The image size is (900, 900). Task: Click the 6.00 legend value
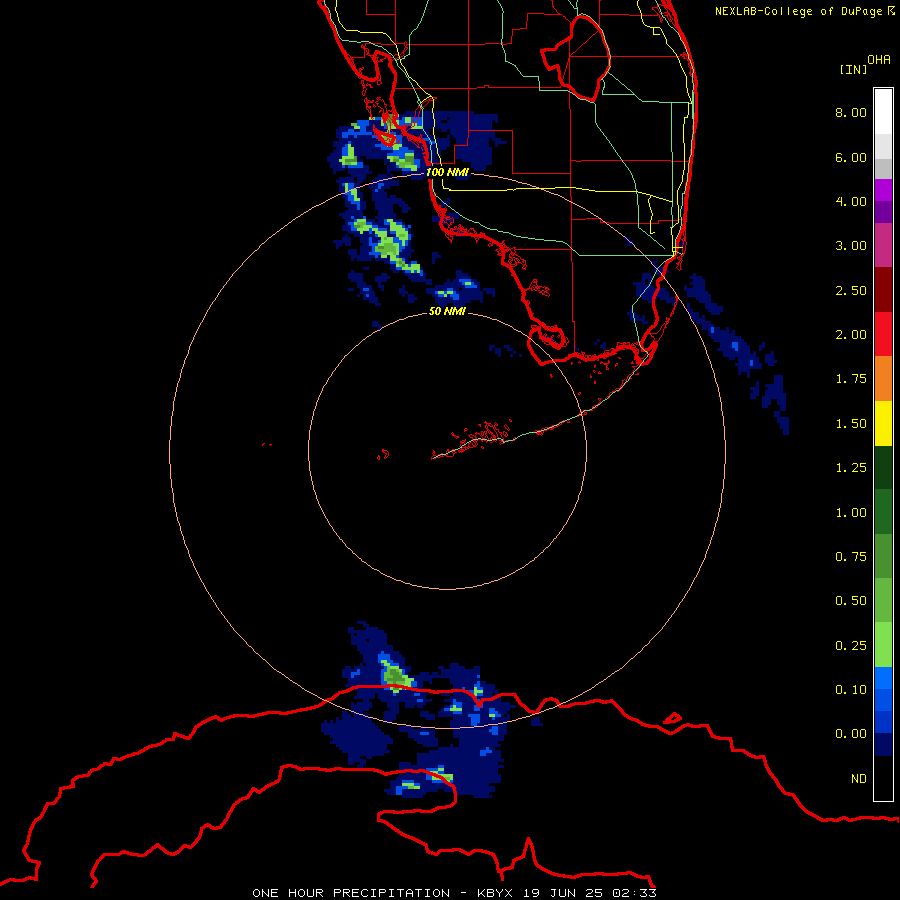pos(851,157)
